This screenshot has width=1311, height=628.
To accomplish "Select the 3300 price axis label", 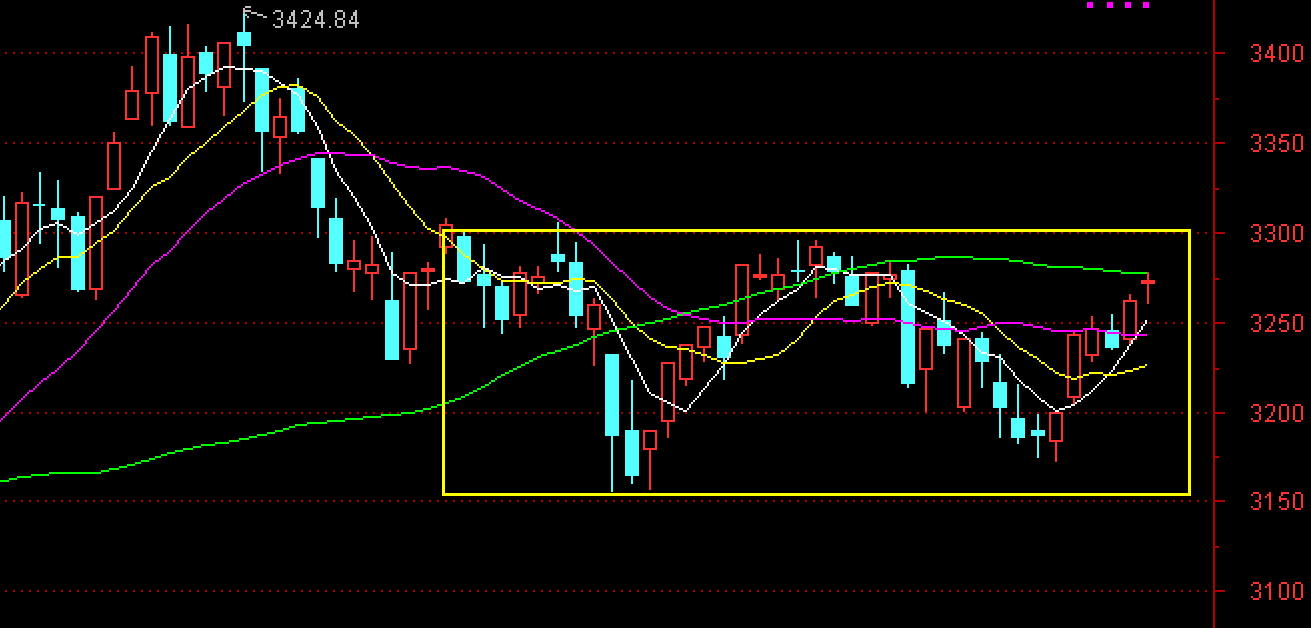I will tap(1276, 233).
